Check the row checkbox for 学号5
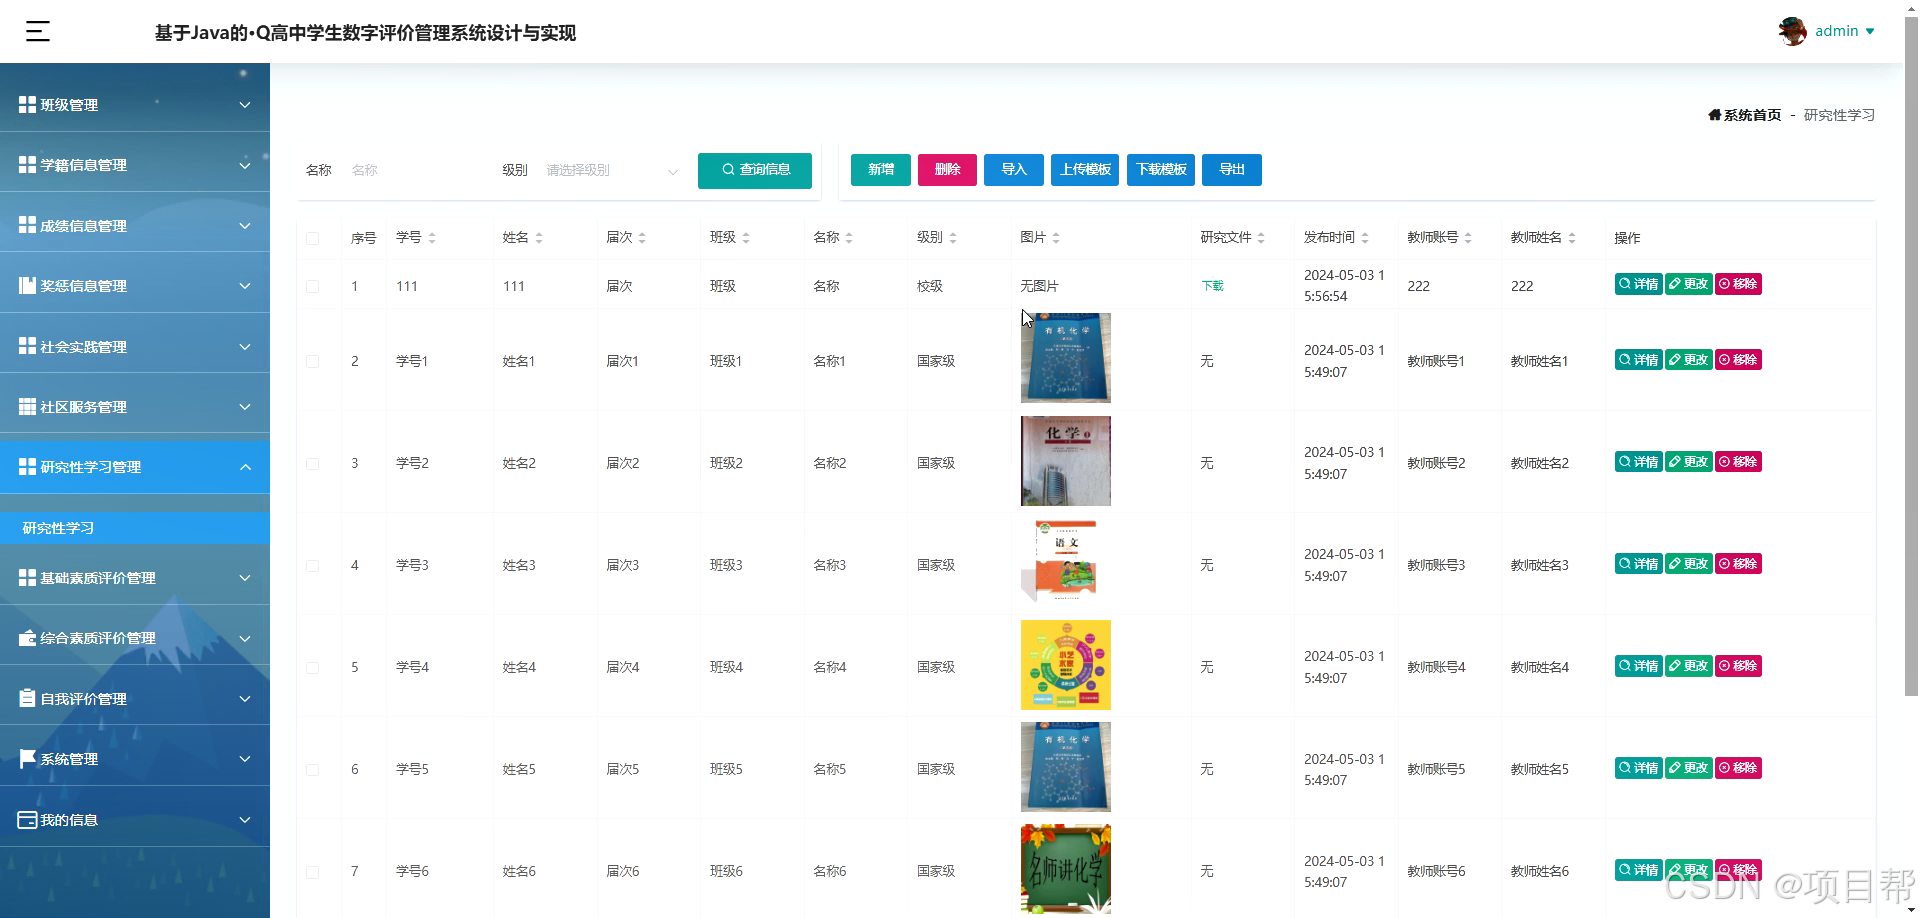 coord(313,769)
